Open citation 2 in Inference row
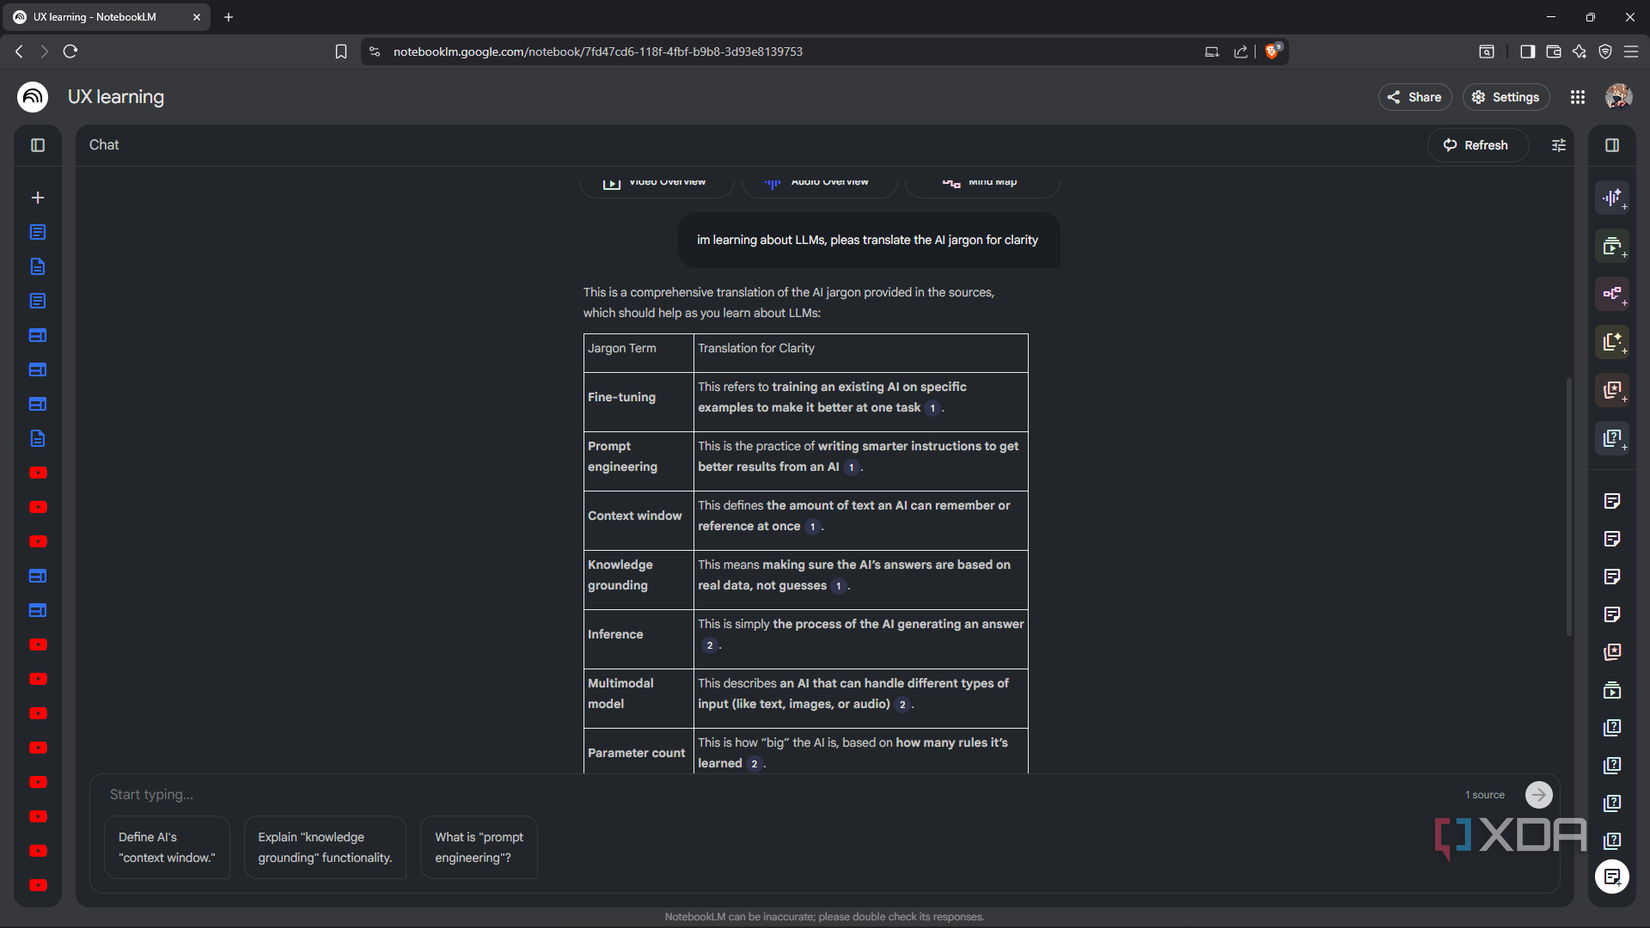The width and height of the screenshot is (1650, 928). 709,645
